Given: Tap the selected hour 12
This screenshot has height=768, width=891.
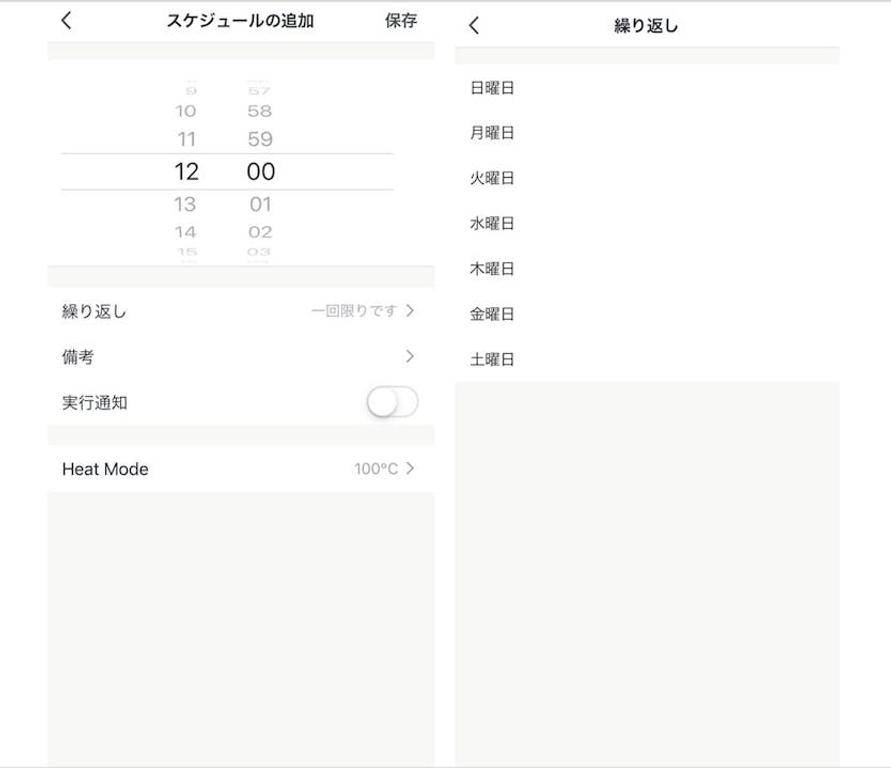Looking at the screenshot, I should (185, 171).
